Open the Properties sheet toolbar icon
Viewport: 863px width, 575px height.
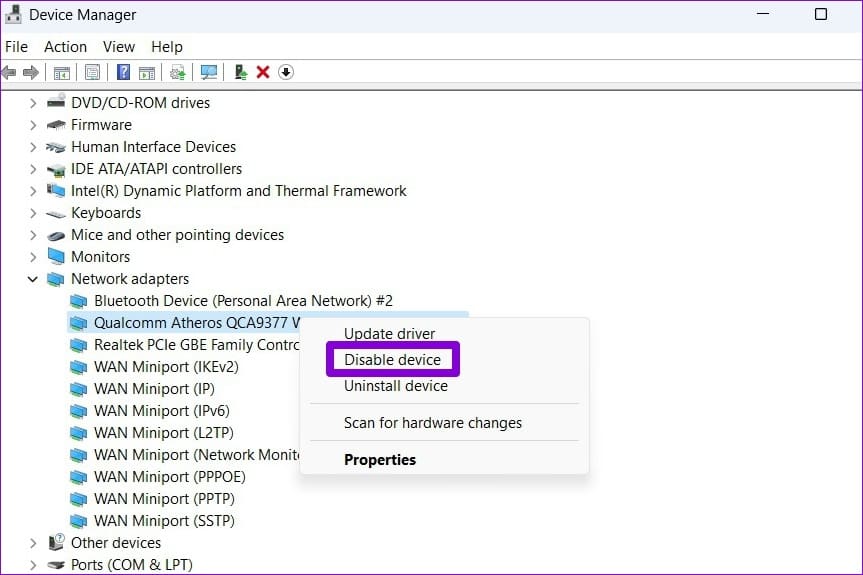click(92, 72)
